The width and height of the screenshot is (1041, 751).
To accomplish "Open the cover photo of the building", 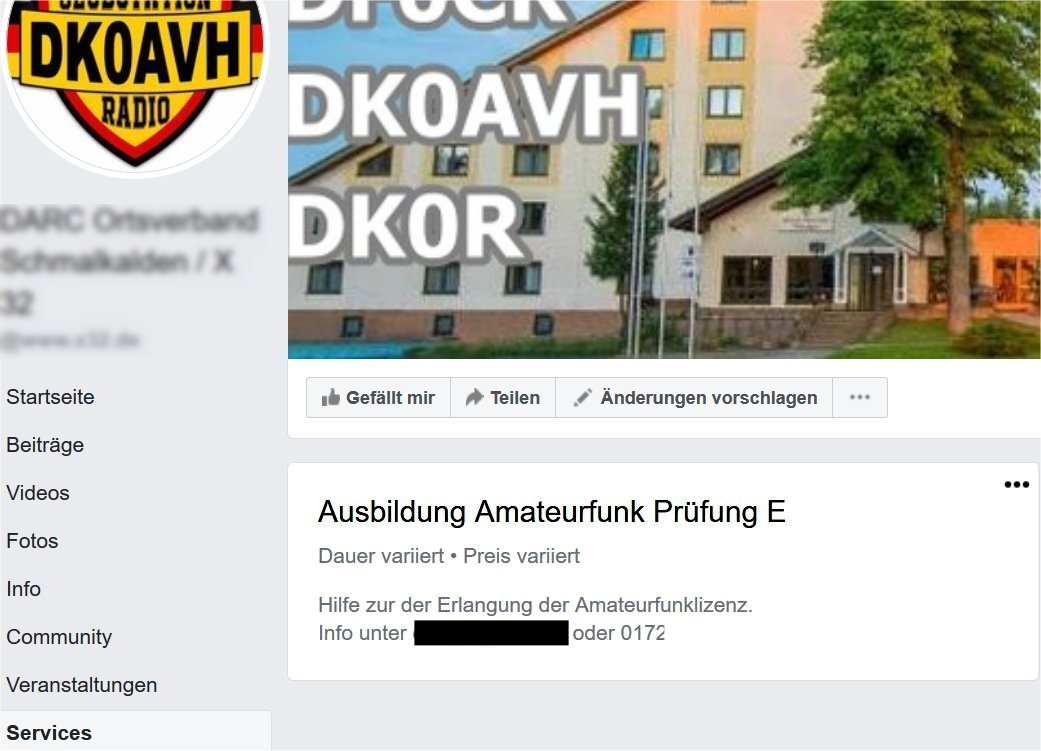I will [664, 179].
